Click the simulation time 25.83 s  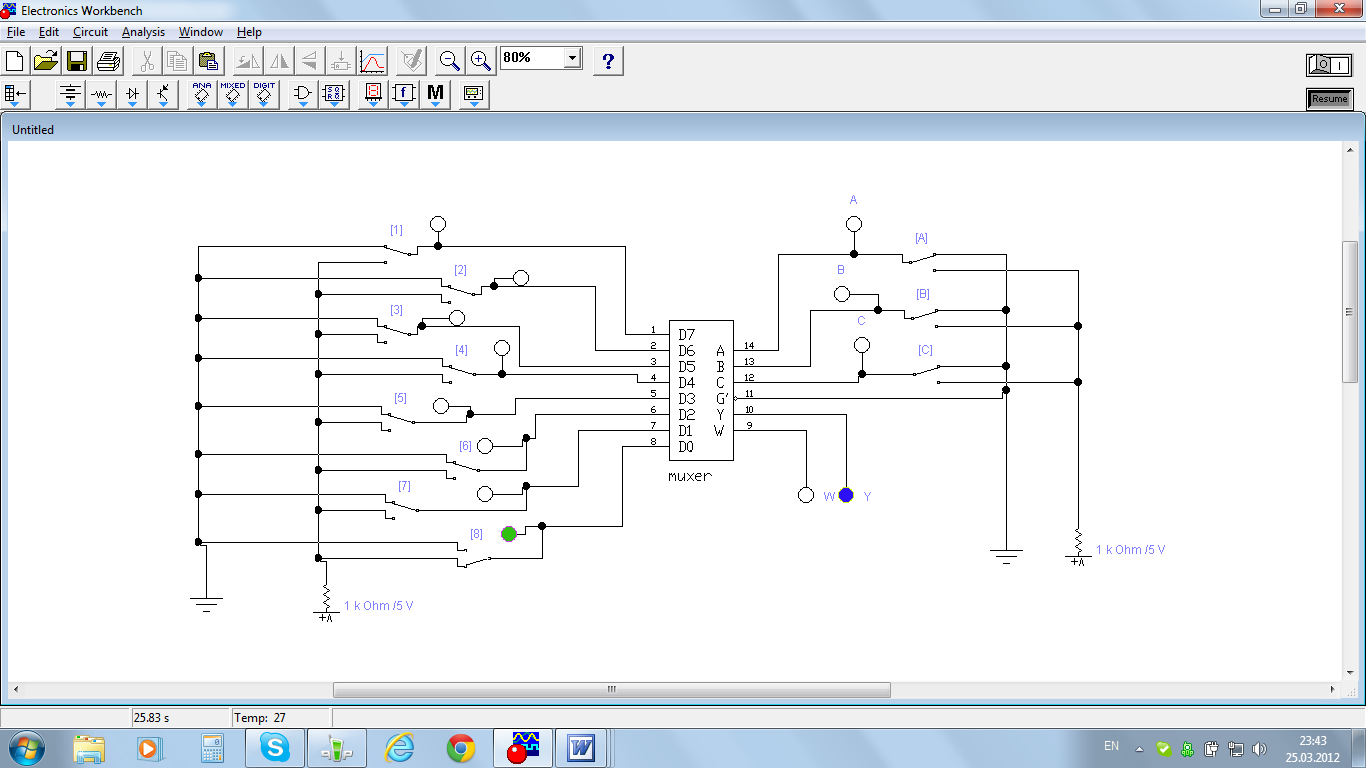pos(151,718)
